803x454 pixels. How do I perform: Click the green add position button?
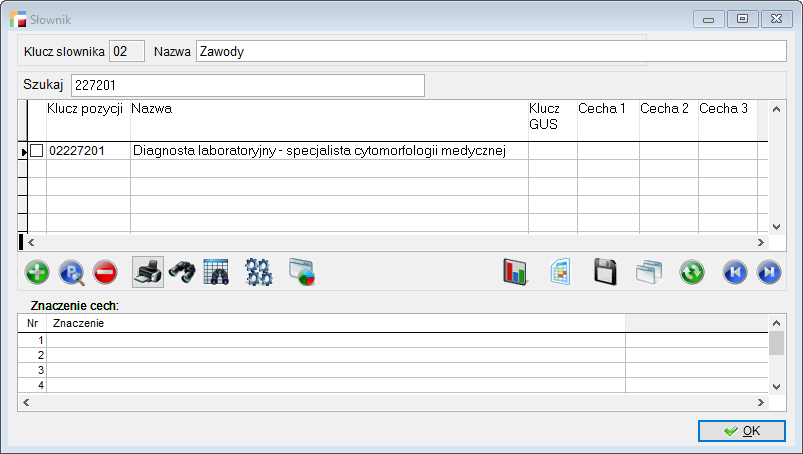coord(38,272)
